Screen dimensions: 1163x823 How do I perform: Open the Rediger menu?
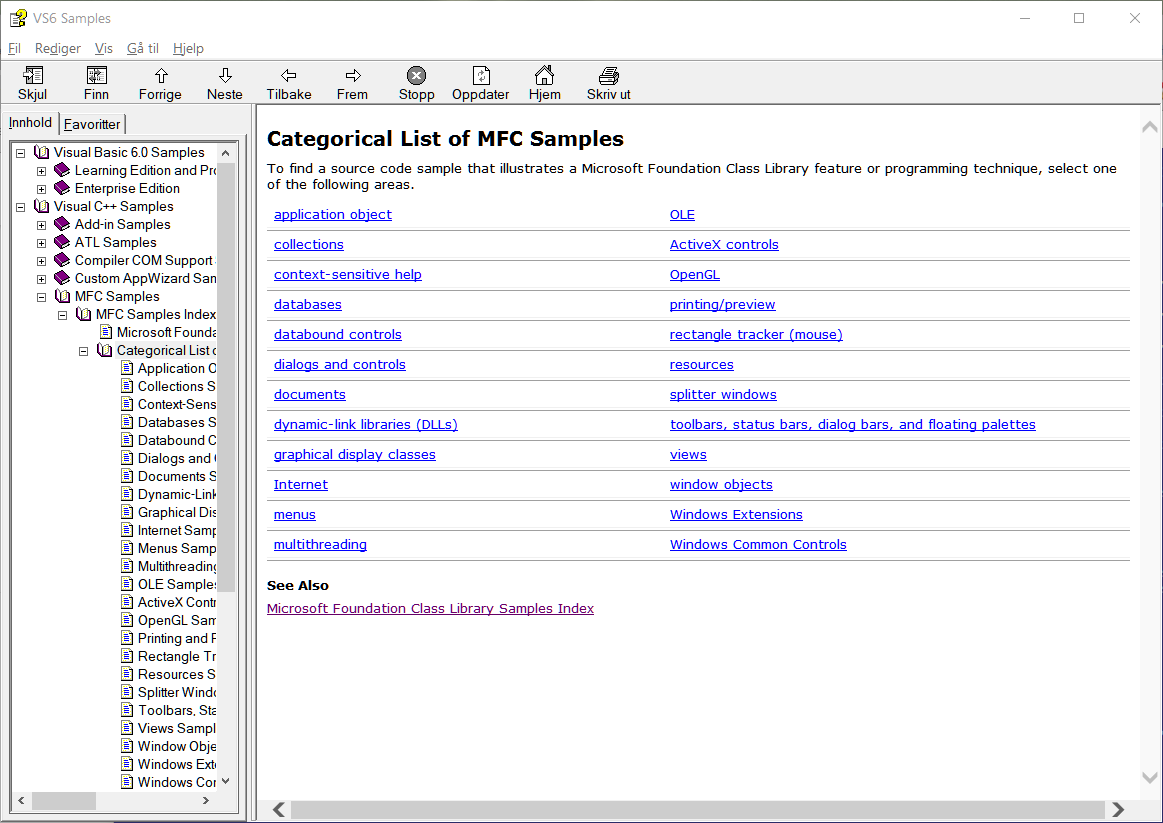point(58,48)
